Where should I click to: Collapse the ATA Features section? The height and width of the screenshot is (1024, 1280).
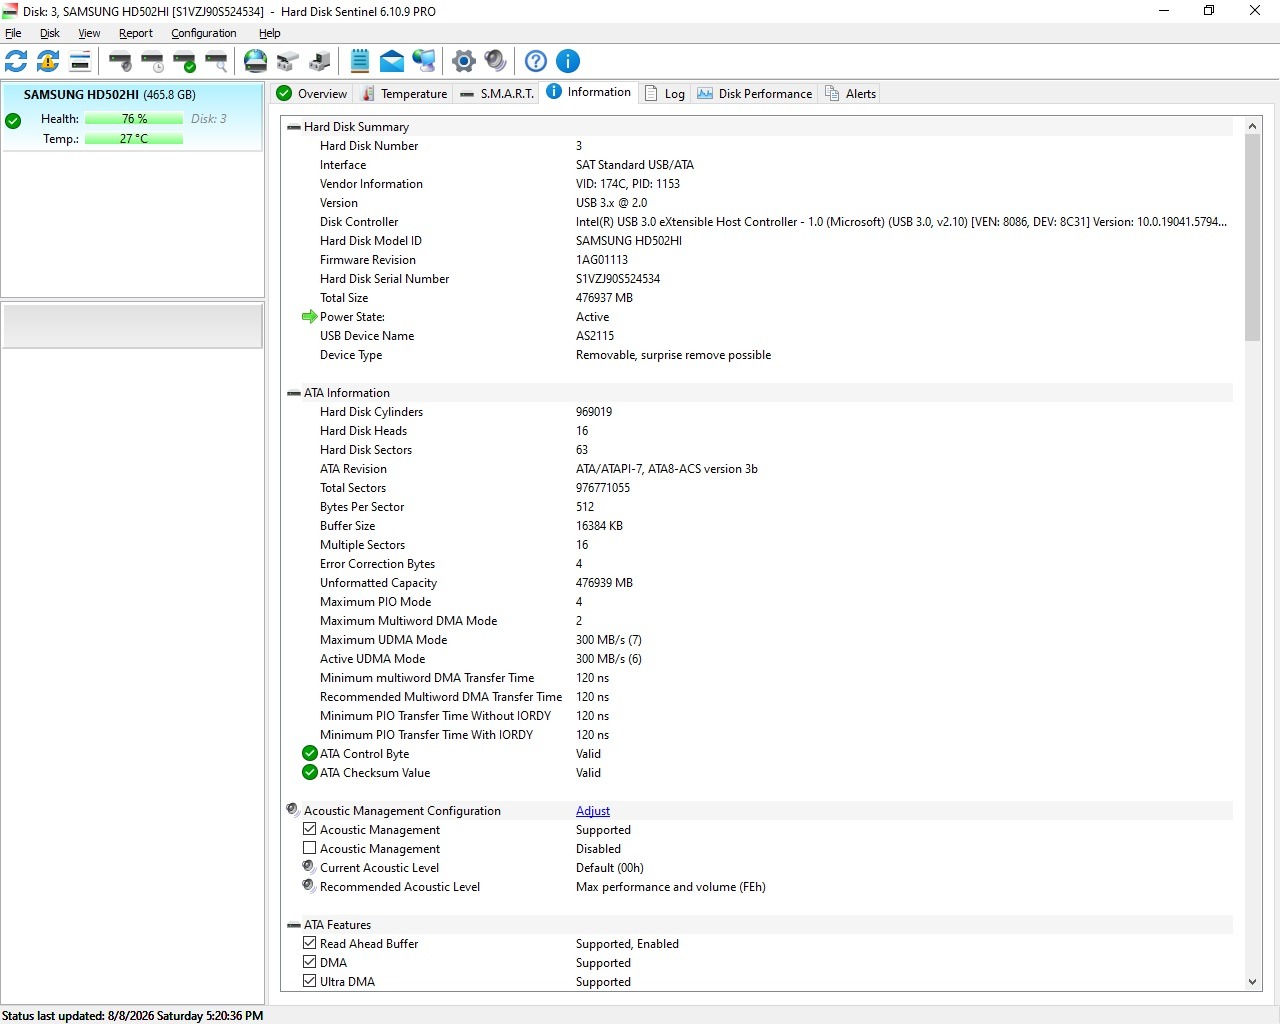(294, 925)
